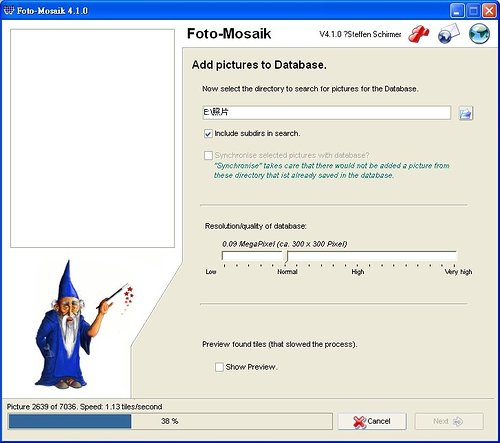
Task: Click the resolution quality slider handle
Action: (286, 256)
